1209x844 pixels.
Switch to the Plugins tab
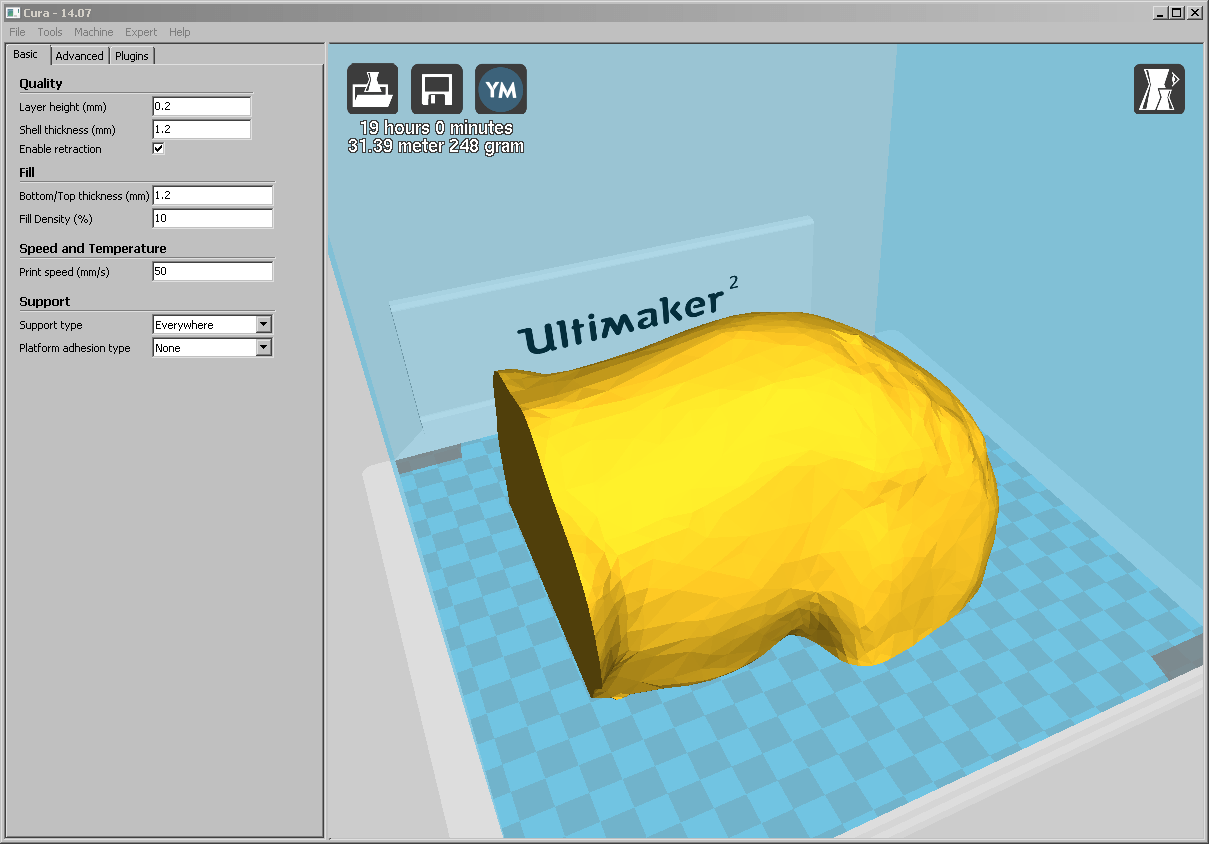[x=132, y=56]
